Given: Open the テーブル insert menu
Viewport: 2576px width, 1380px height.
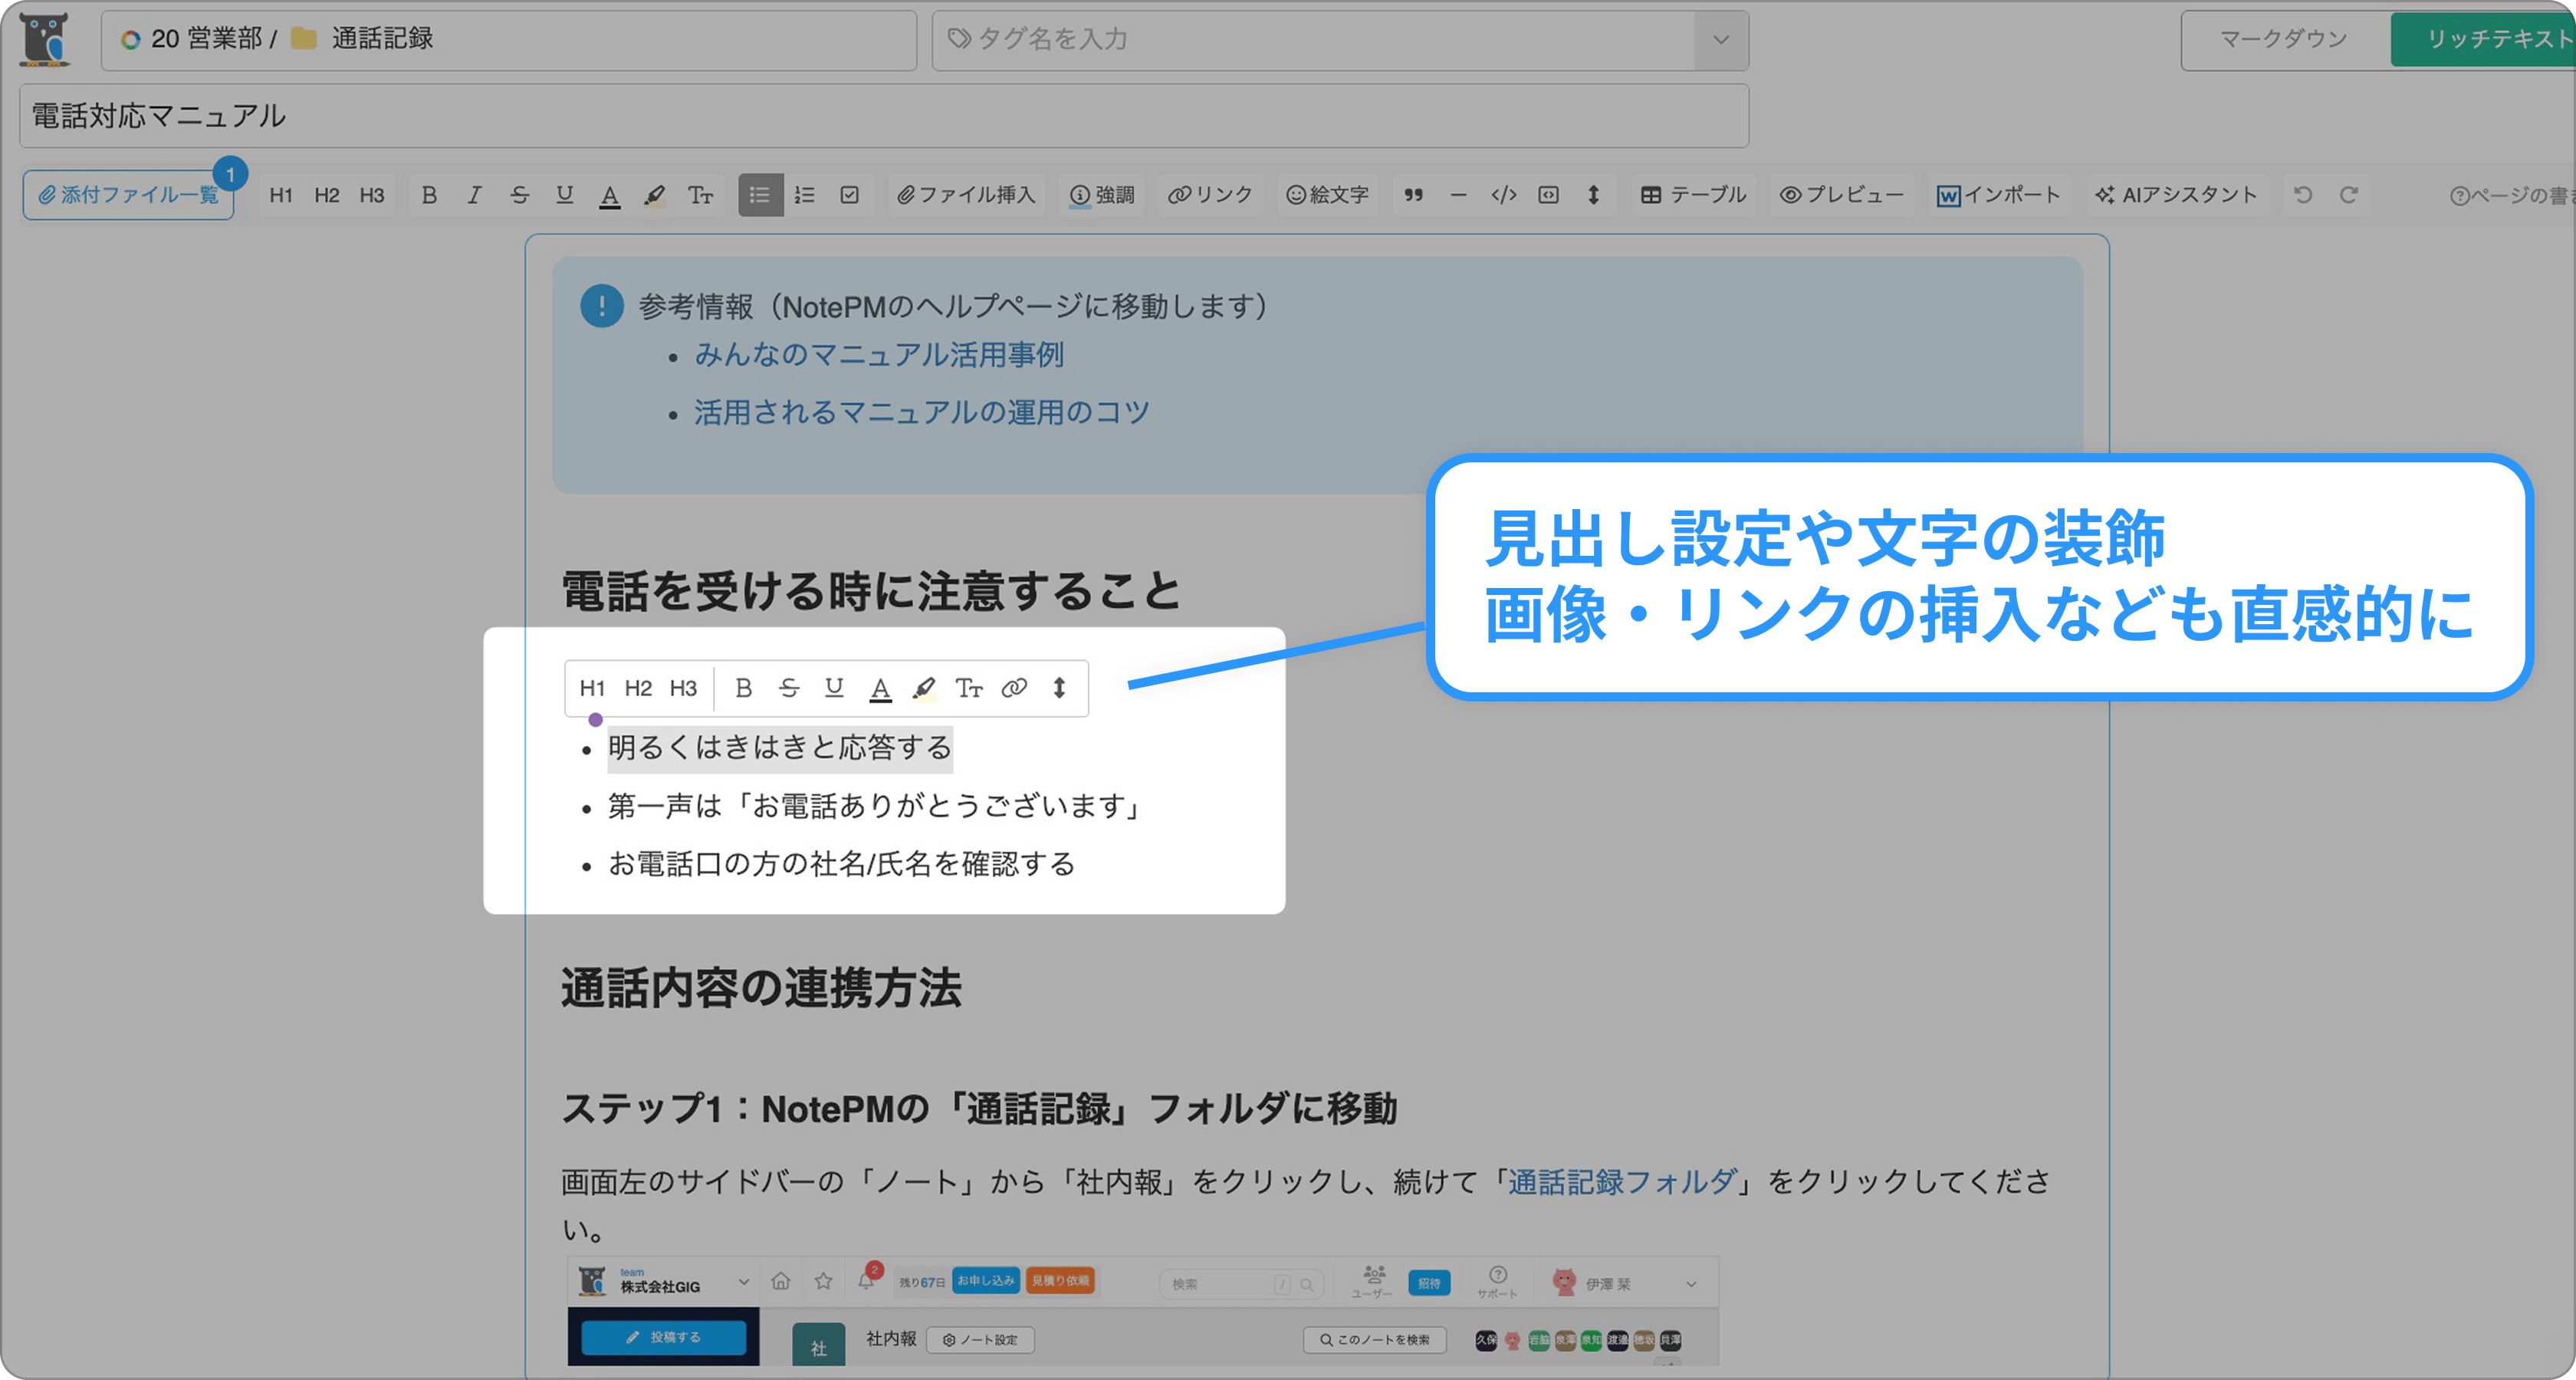Looking at the screenshot, I should [x=1693, y=195].
